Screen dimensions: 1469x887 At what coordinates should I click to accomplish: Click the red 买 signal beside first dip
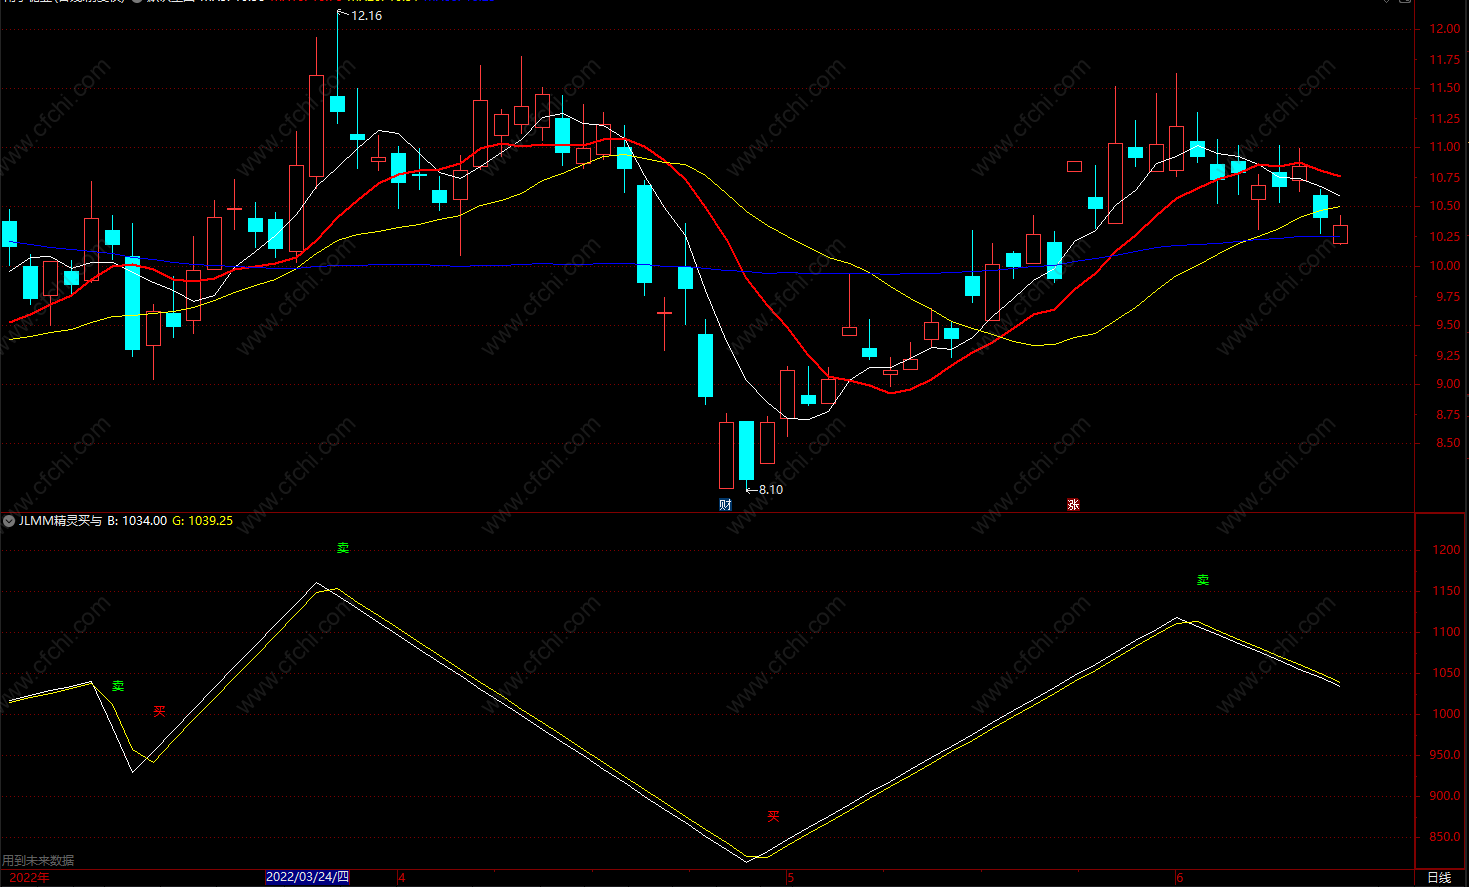pyautogui.click(x=159, y=711)
